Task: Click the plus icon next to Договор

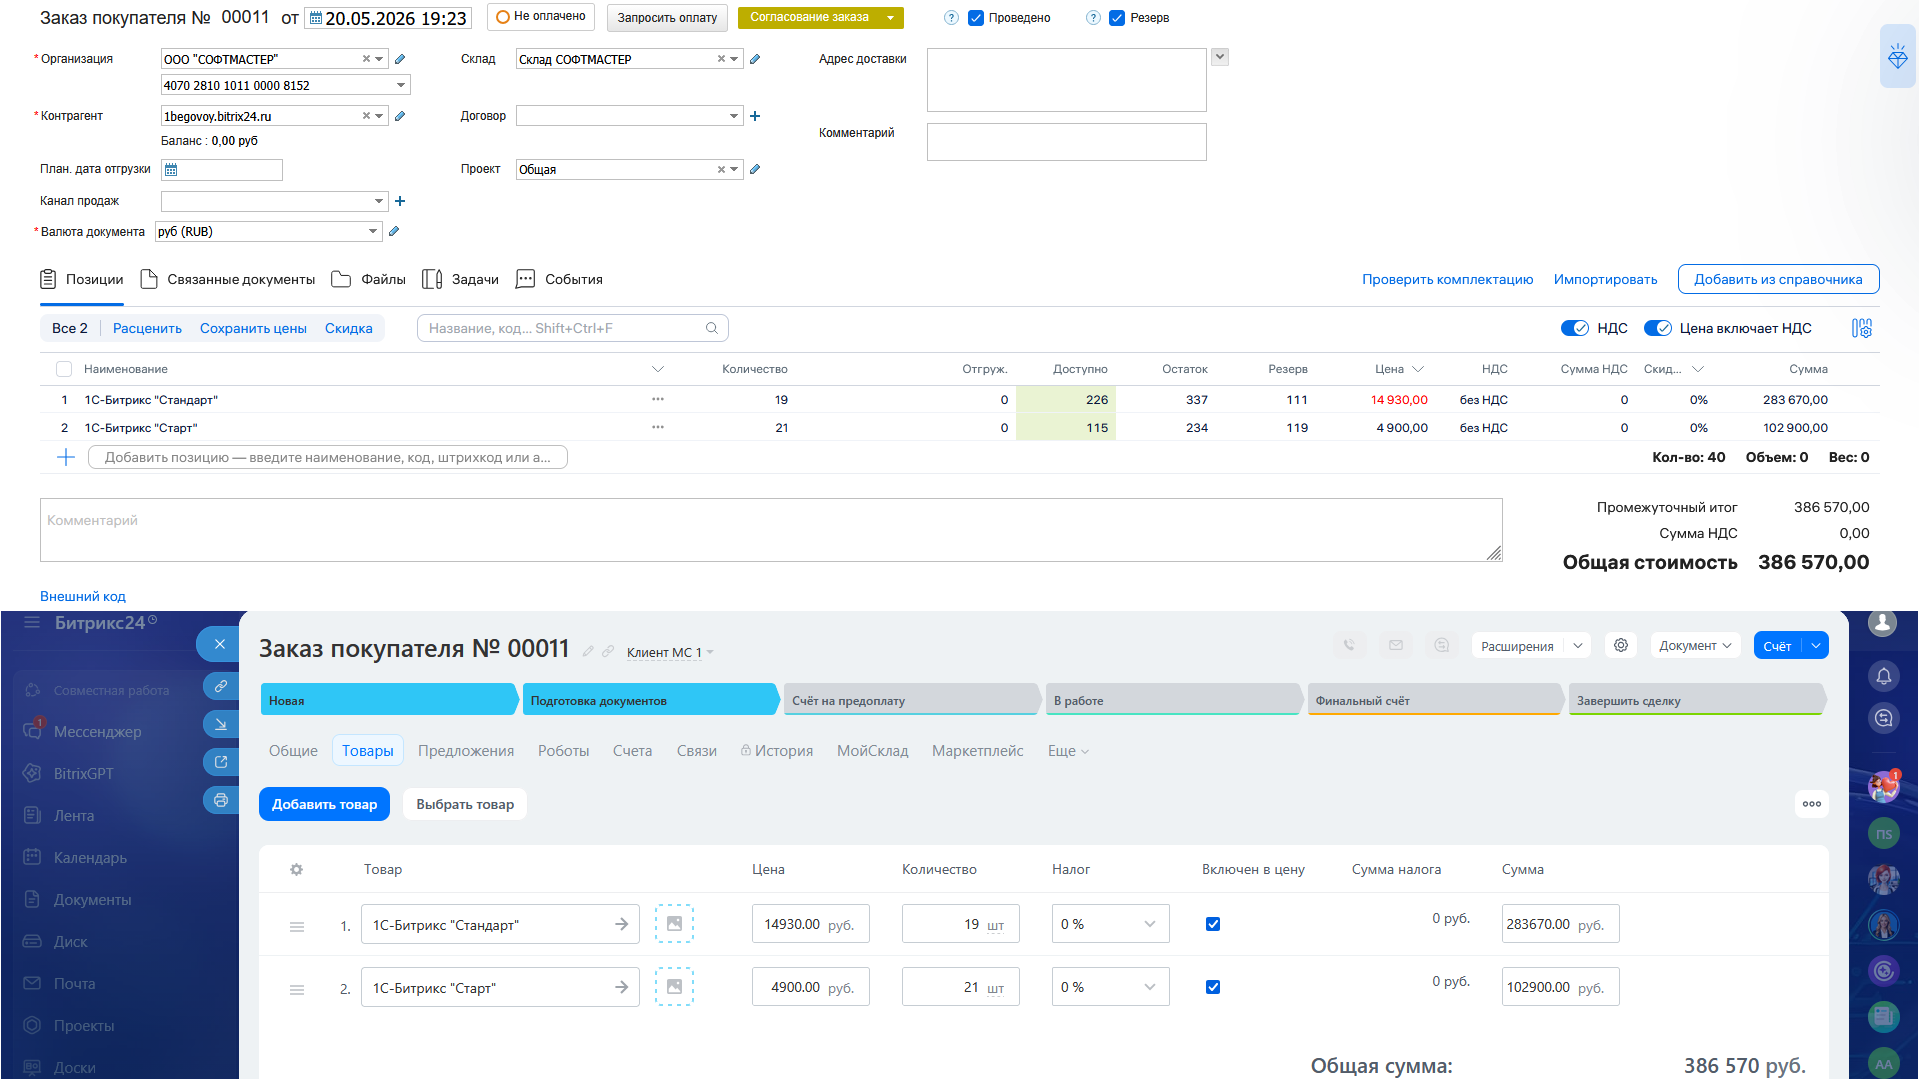Action: point(755,116)
